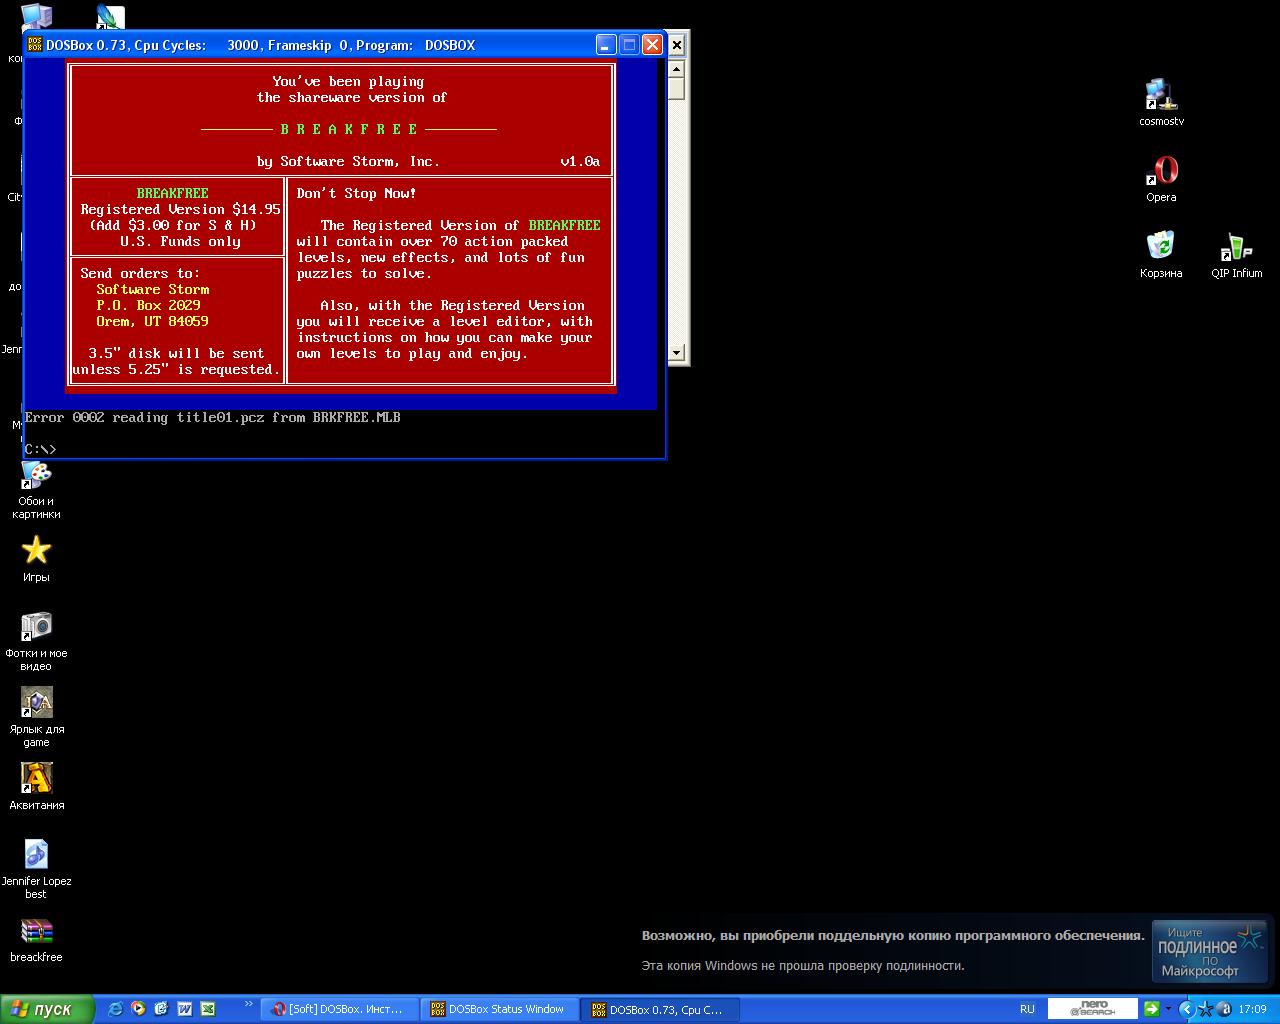
Task: Open Outlook Express from Quick Launch
Action: click(161, 1009)
